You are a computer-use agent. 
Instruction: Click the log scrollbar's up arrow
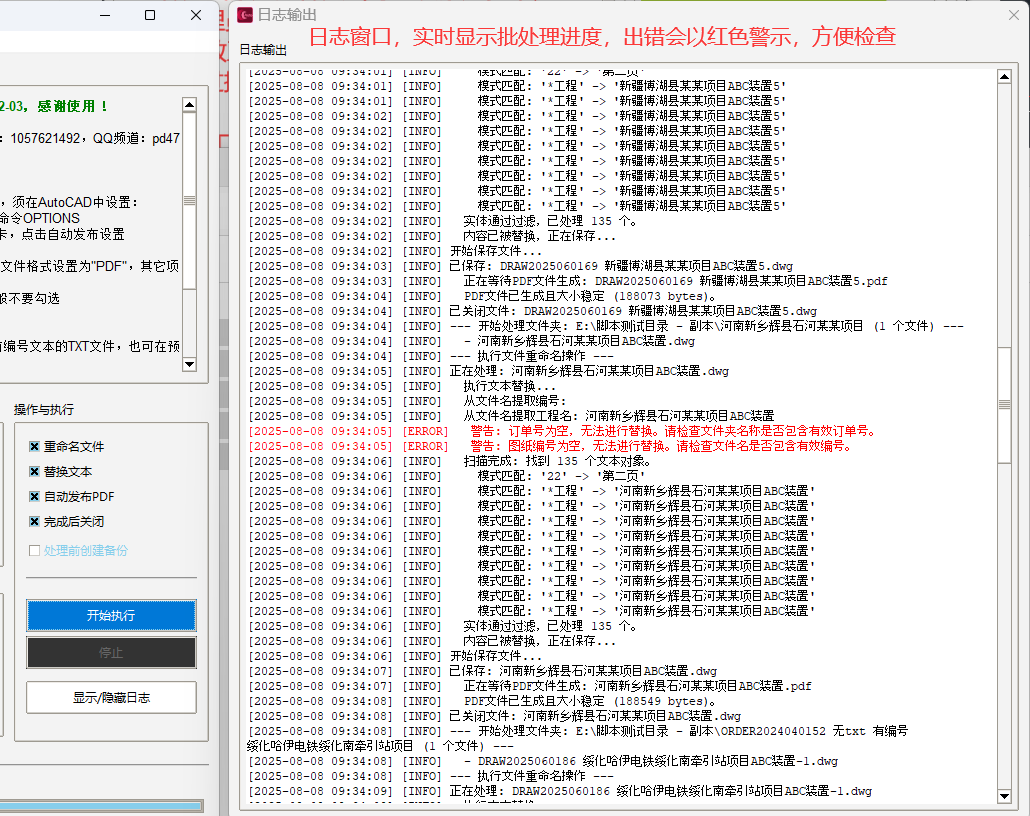[x=1003, y=78]
